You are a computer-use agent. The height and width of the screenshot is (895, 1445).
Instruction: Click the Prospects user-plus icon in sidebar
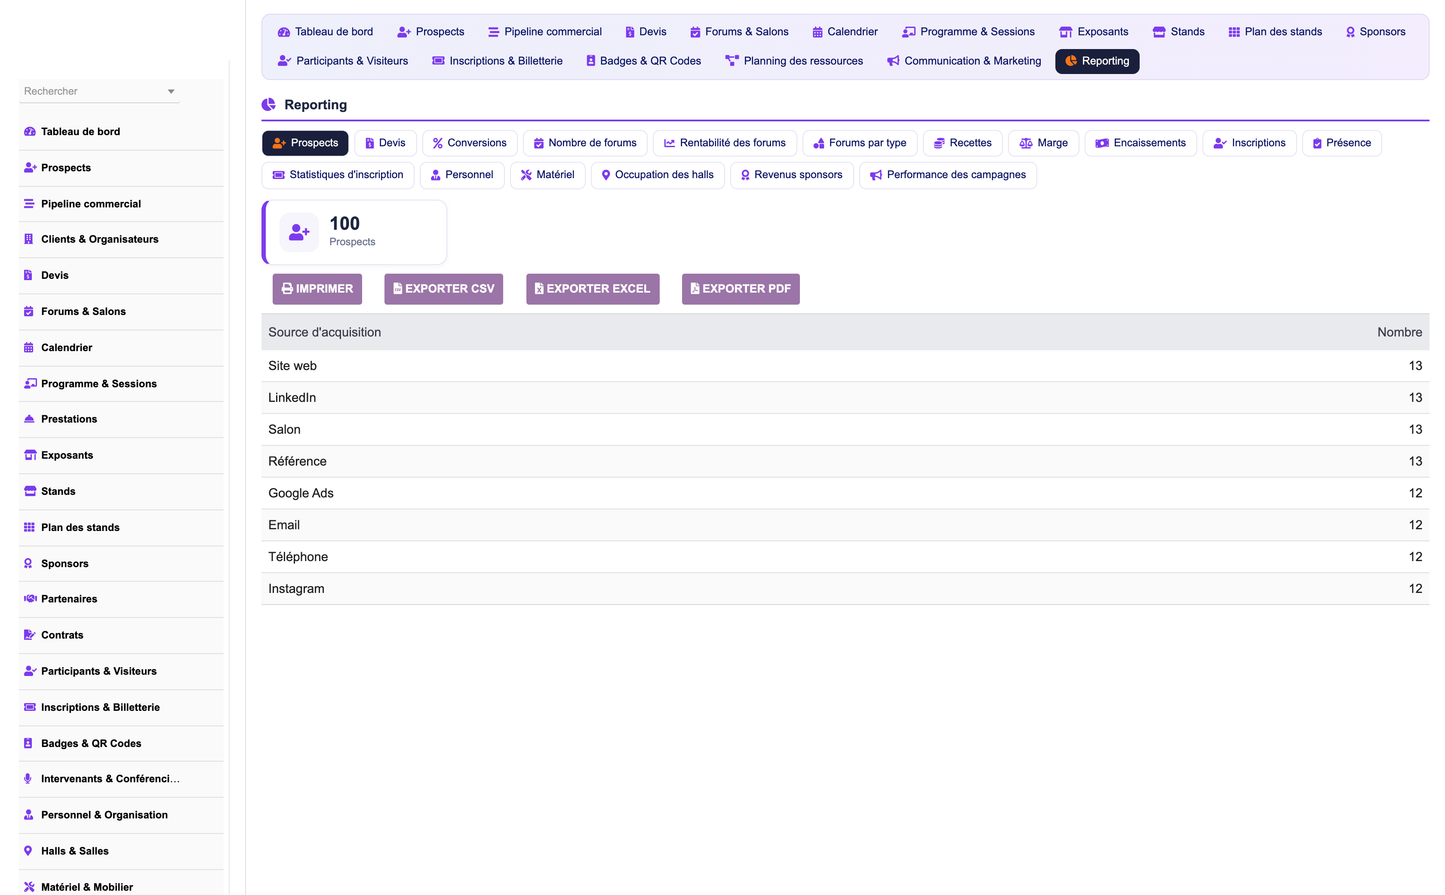click(x=29, y=168)
